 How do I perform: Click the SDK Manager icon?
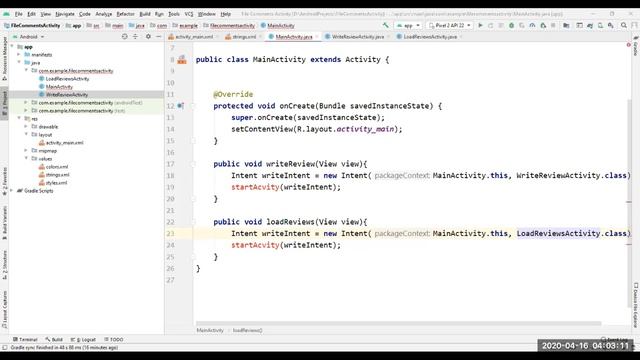pyautogui.click(x=611, y=25)
